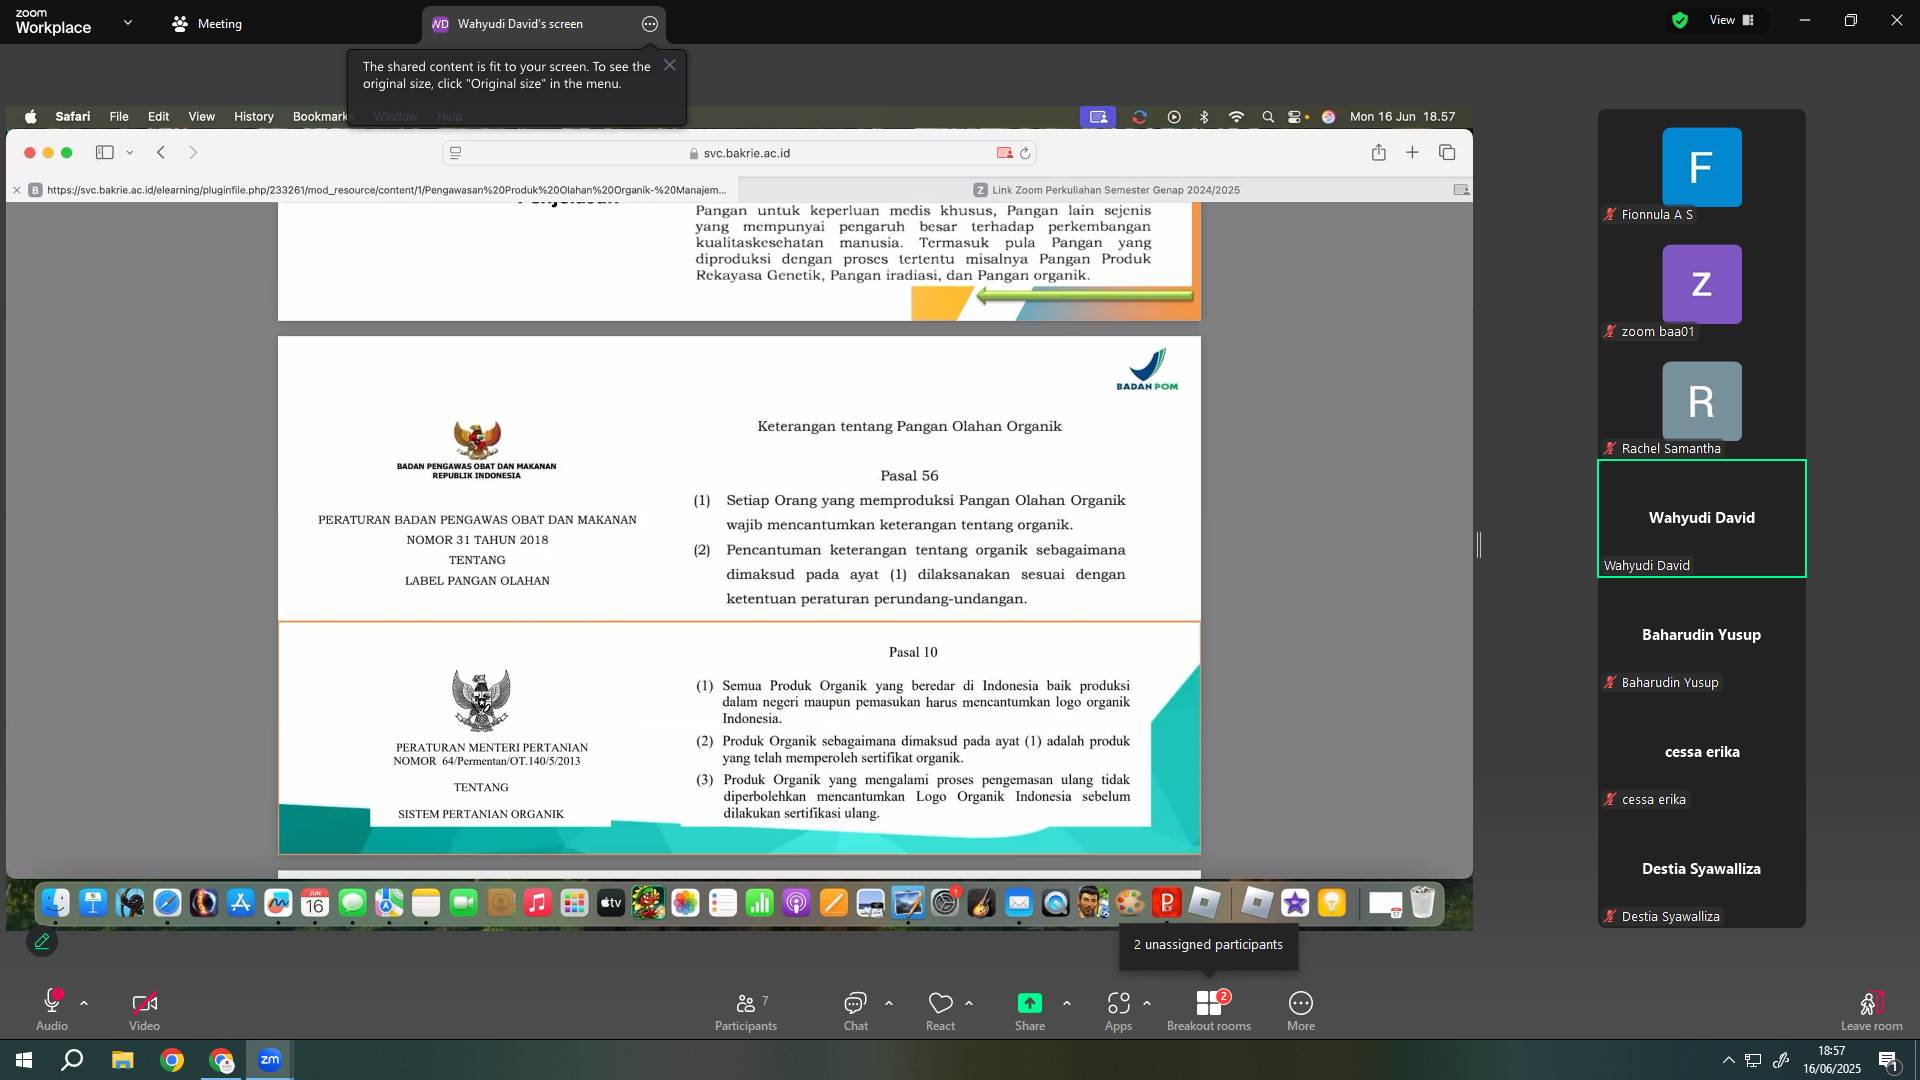
Task: Expand apps options arrow beside Apps
Action: [1147, 1003]
